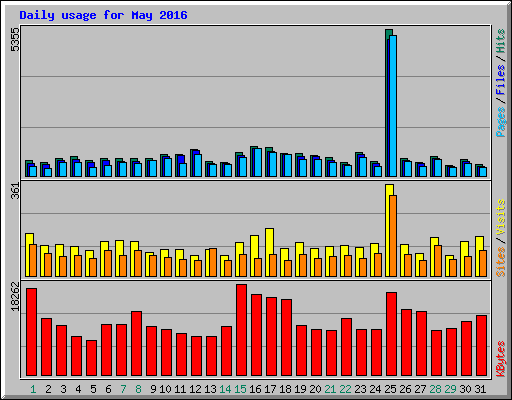
Task: Click the day 19 axis label
Action: (x=300, y=389)
